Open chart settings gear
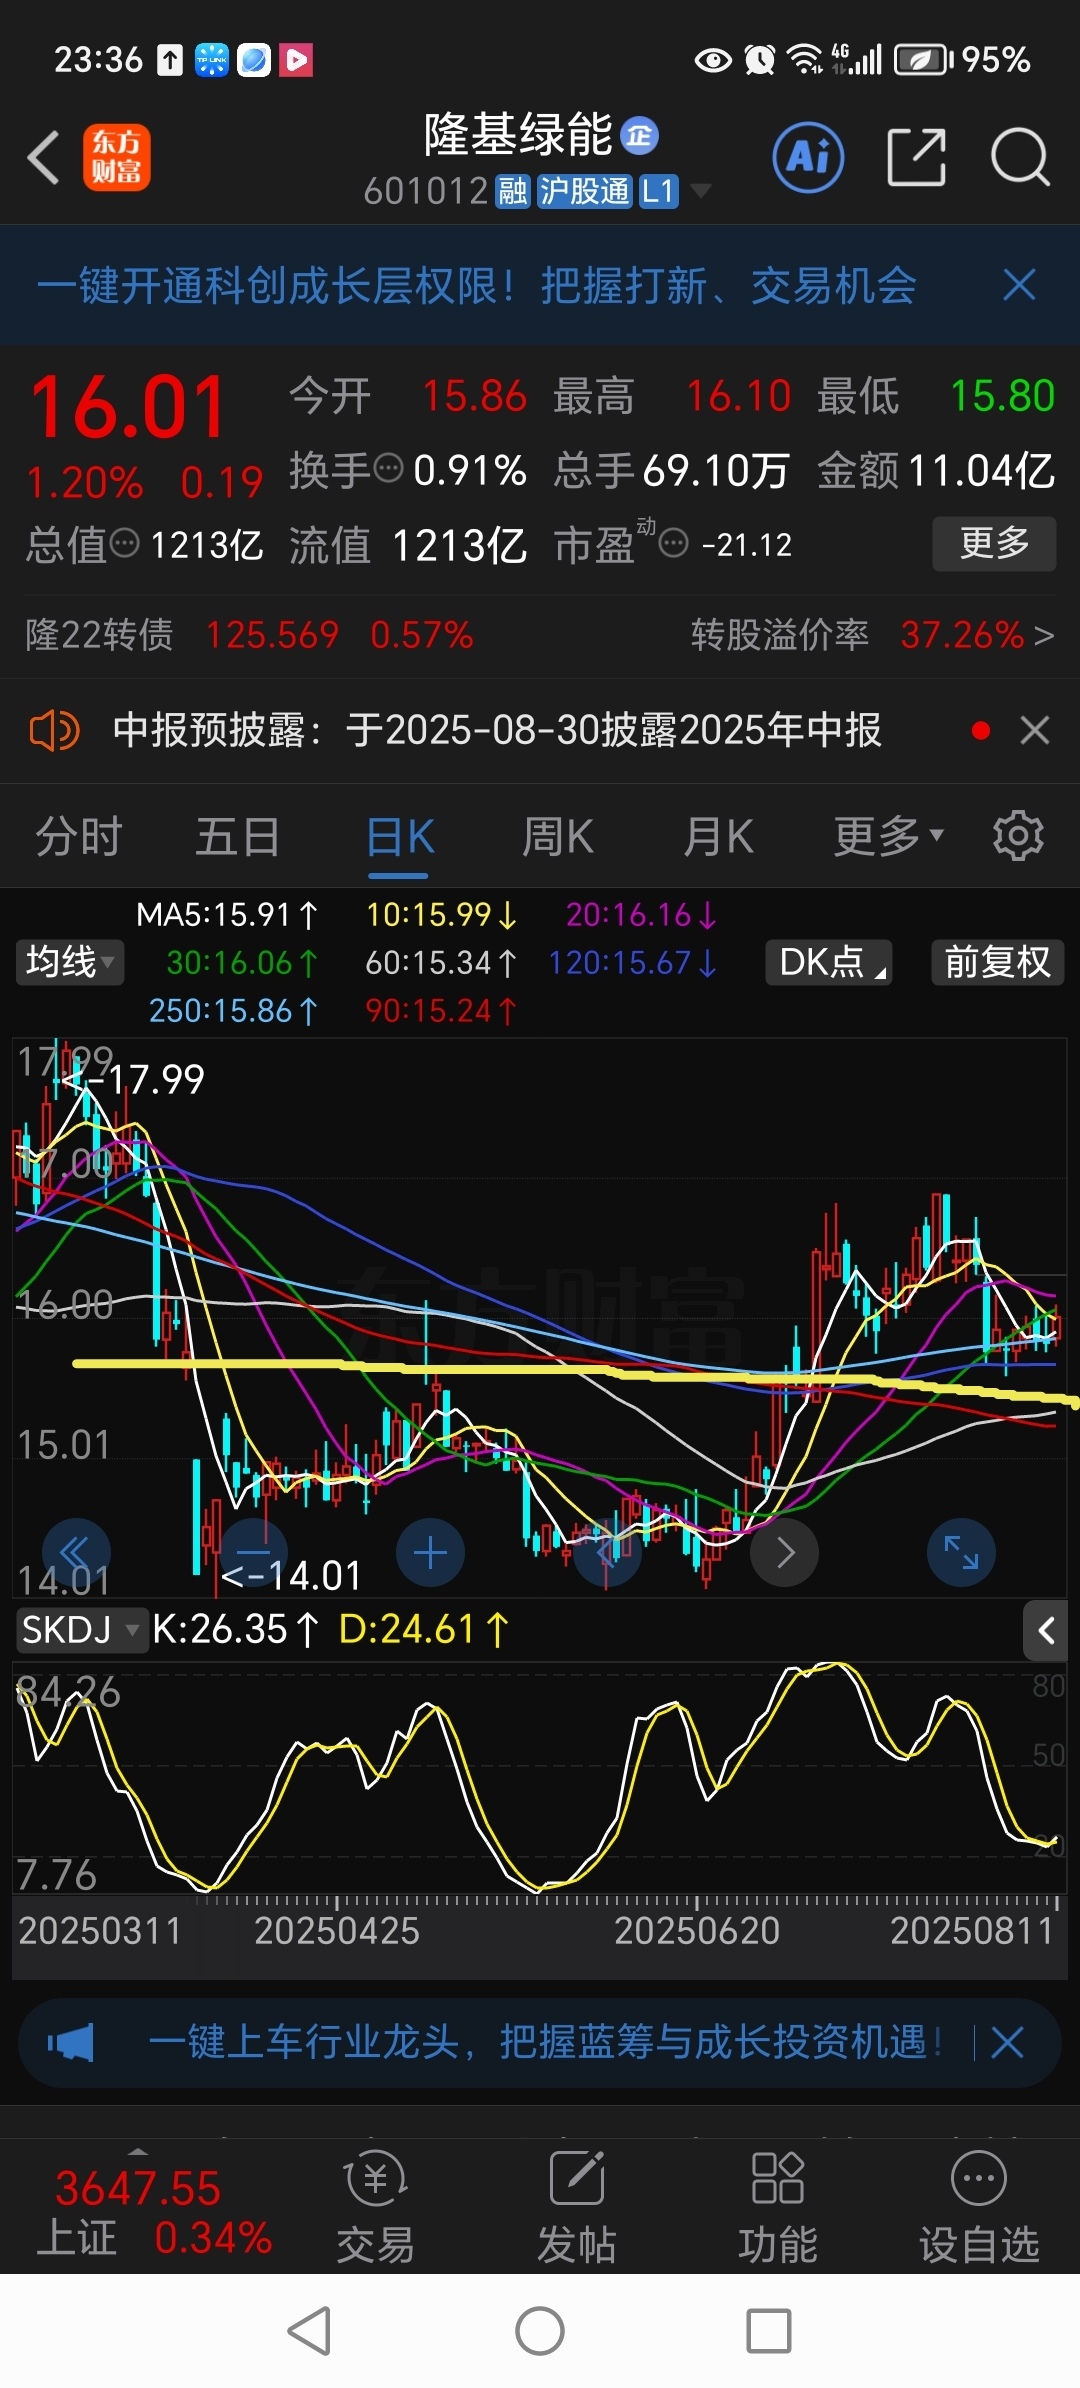The image size is (1080, 2388). tap(1018, 836)
